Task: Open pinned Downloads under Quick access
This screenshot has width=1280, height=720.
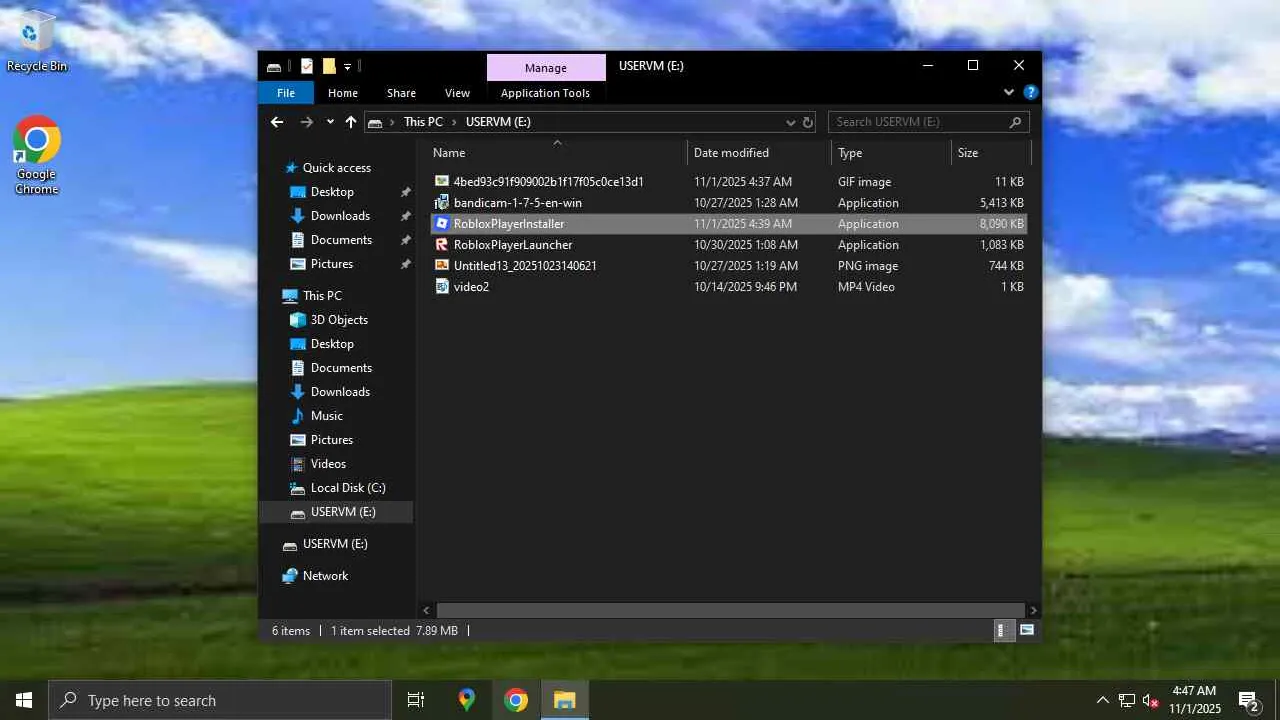Action: coord(340,216)
